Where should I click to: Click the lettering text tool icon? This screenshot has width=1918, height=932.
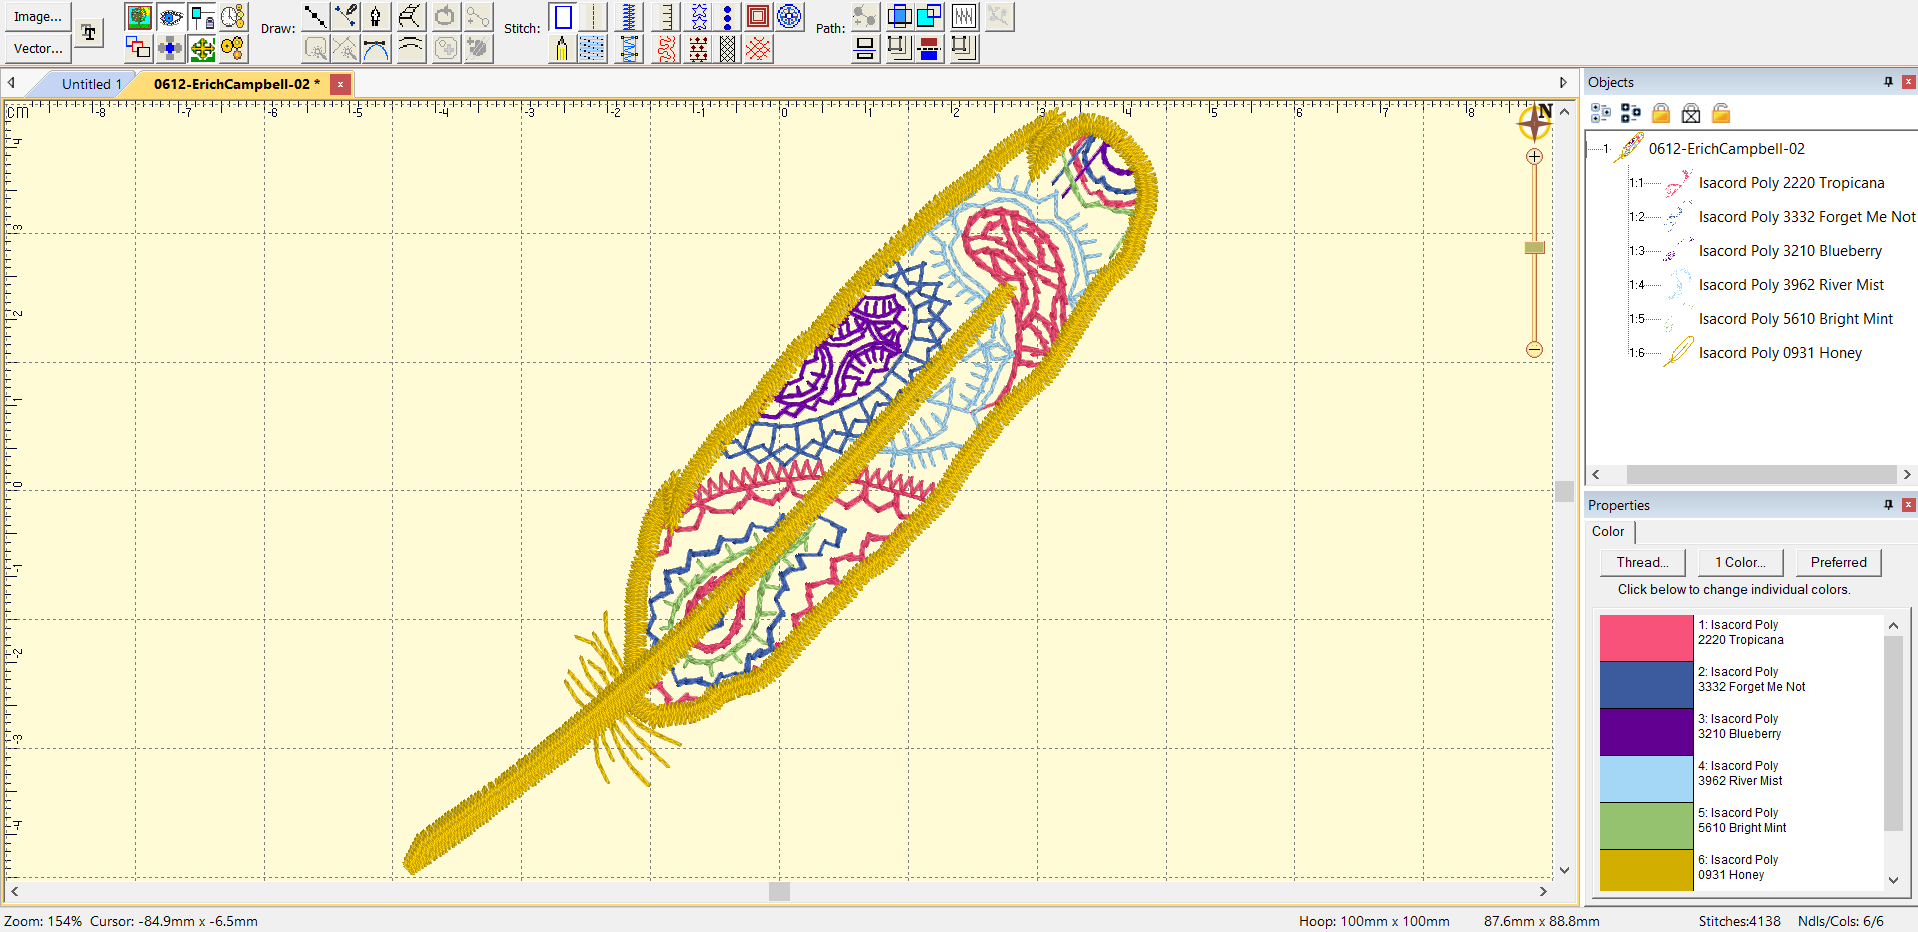coord(89,33)
